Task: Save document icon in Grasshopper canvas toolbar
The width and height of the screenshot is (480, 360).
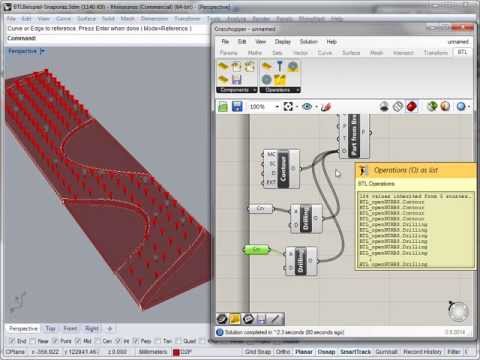Action: (237, 107)
